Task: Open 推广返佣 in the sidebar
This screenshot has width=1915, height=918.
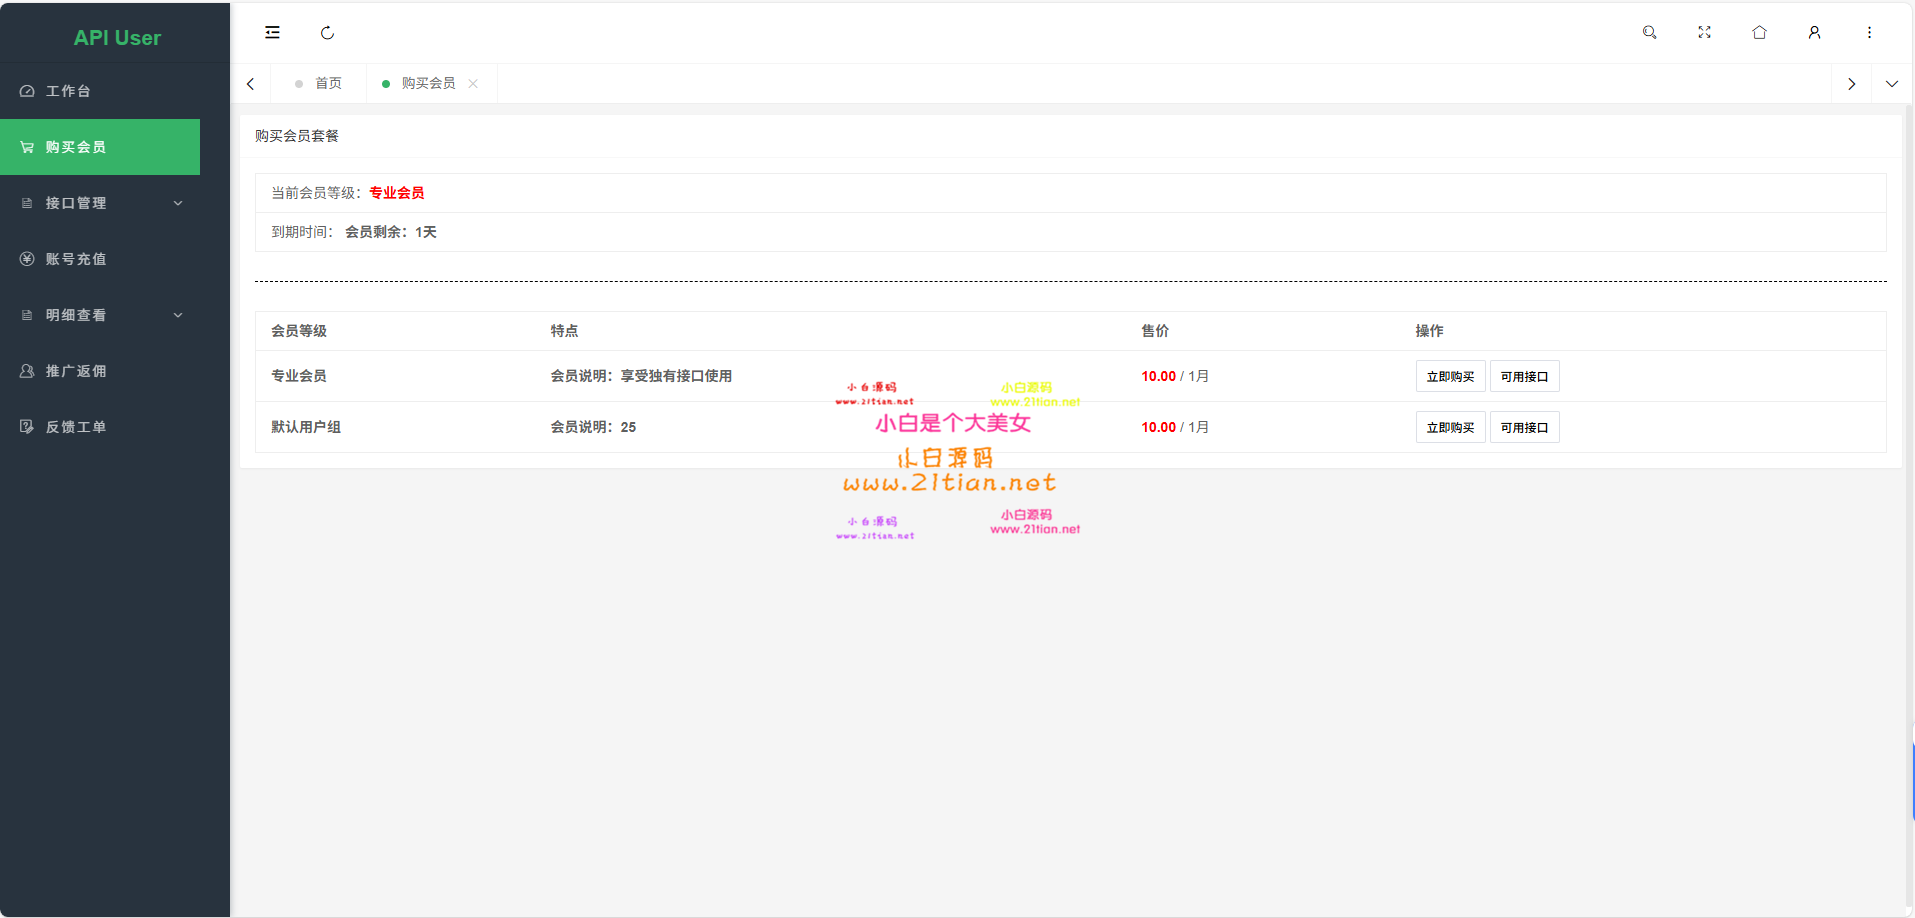Action: [x=76, y=371]
